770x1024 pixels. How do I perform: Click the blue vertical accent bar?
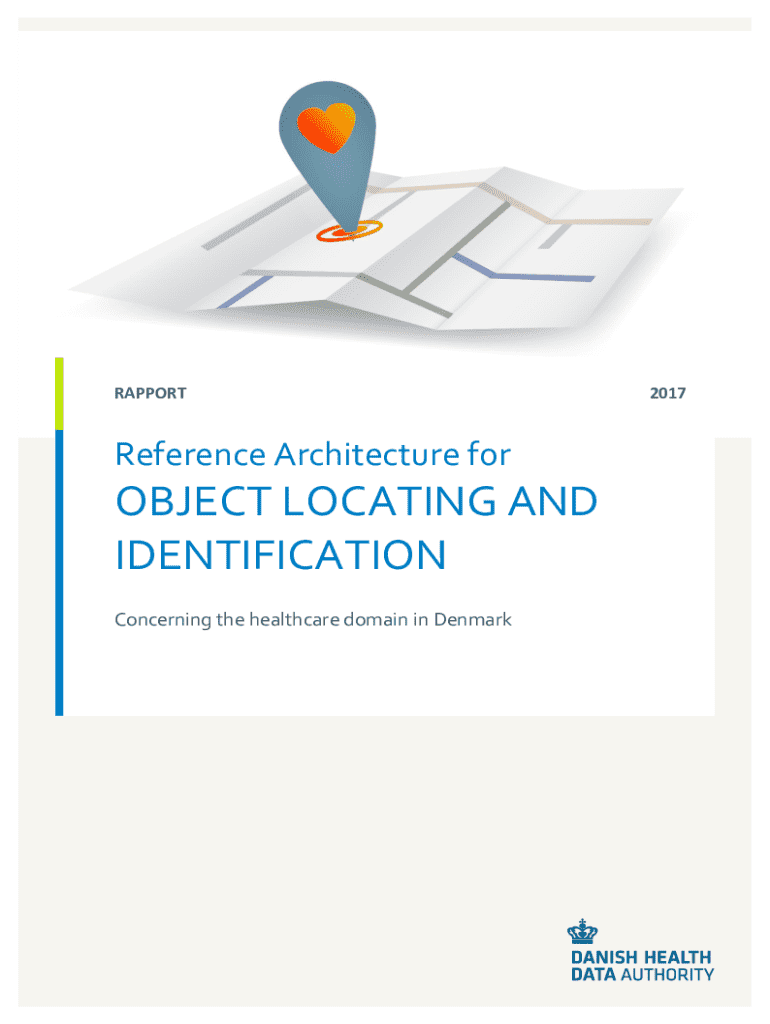[59, 572]
